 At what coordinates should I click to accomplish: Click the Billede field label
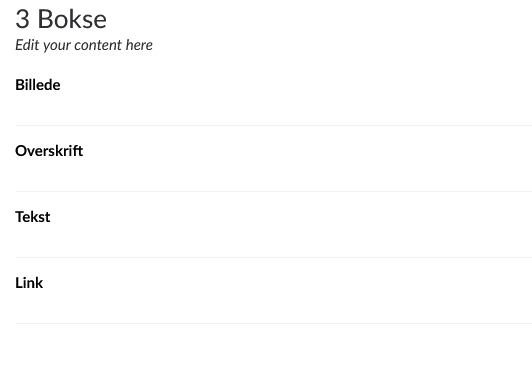pyautogui.click(x=38, y=85)
